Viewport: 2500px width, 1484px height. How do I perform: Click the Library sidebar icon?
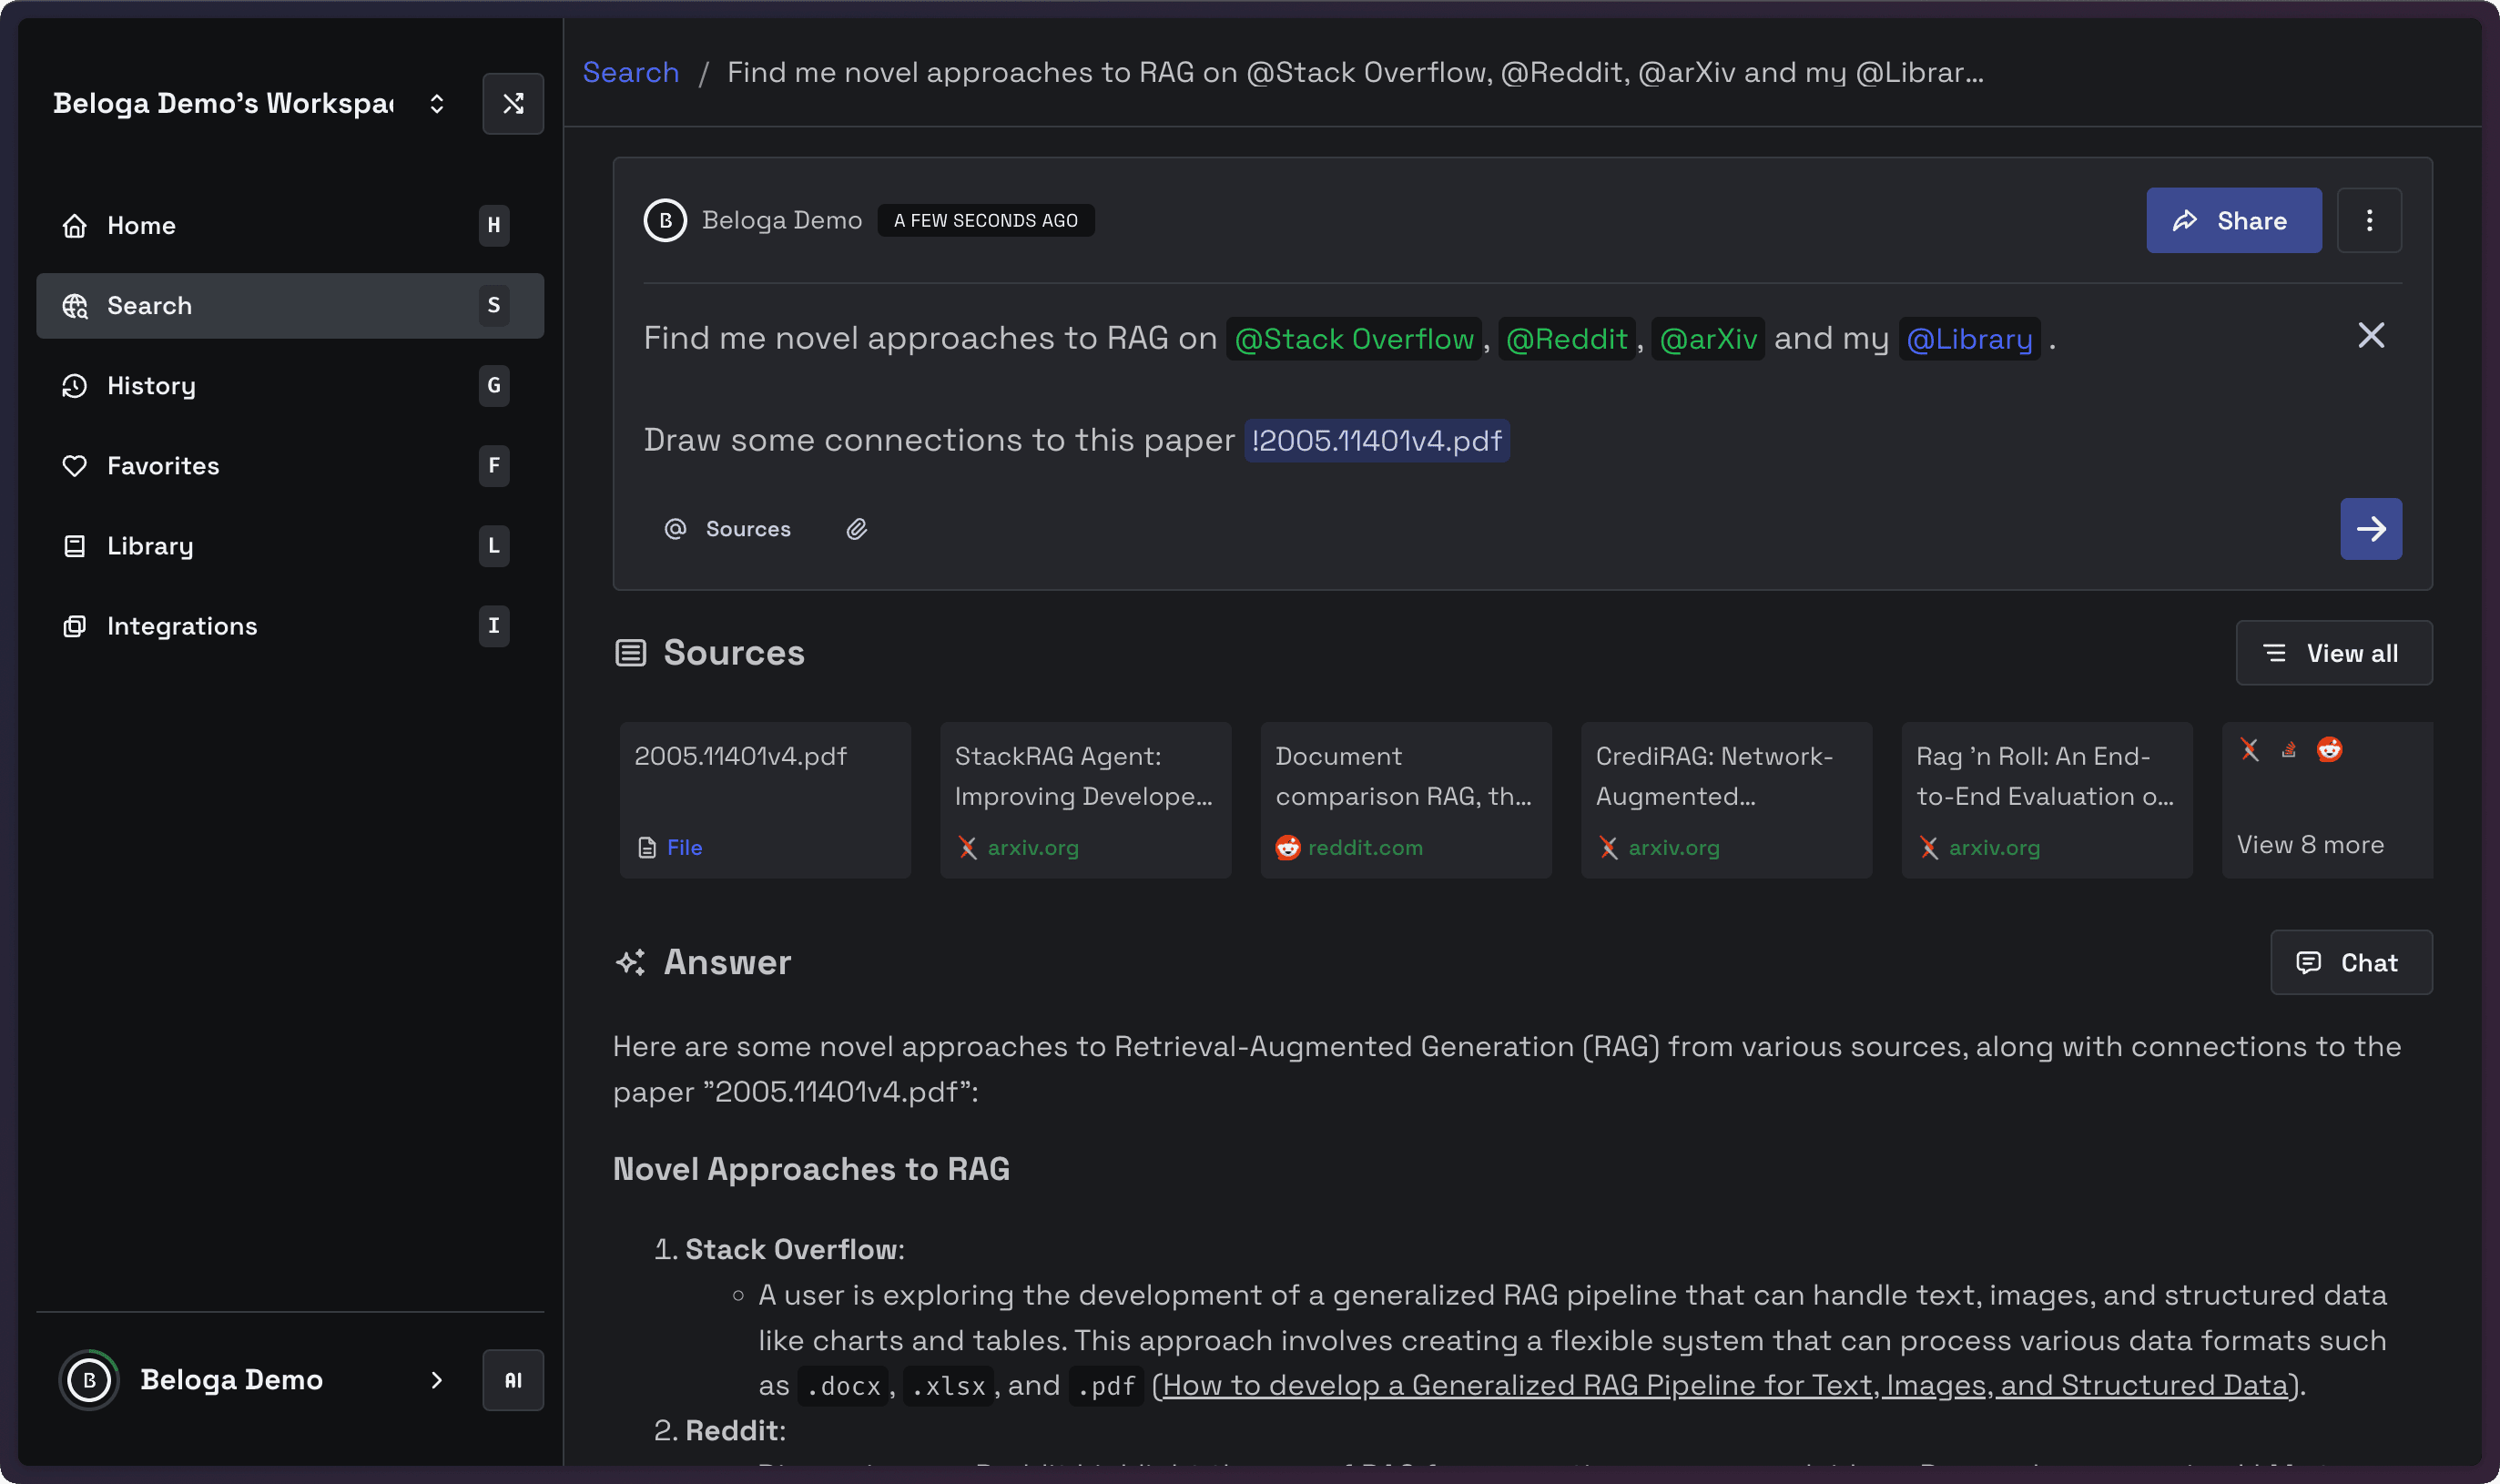pyautogui.click(x=75, y=546)
